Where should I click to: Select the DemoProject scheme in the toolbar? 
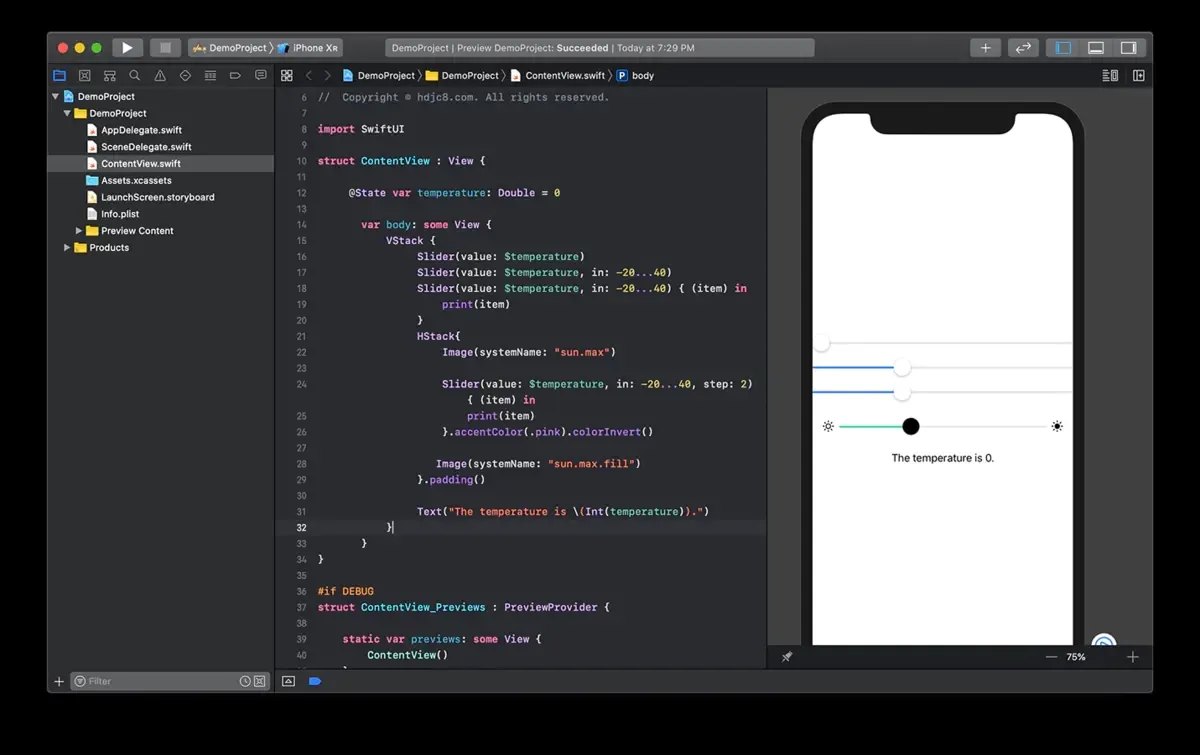[x=230, y=47]
